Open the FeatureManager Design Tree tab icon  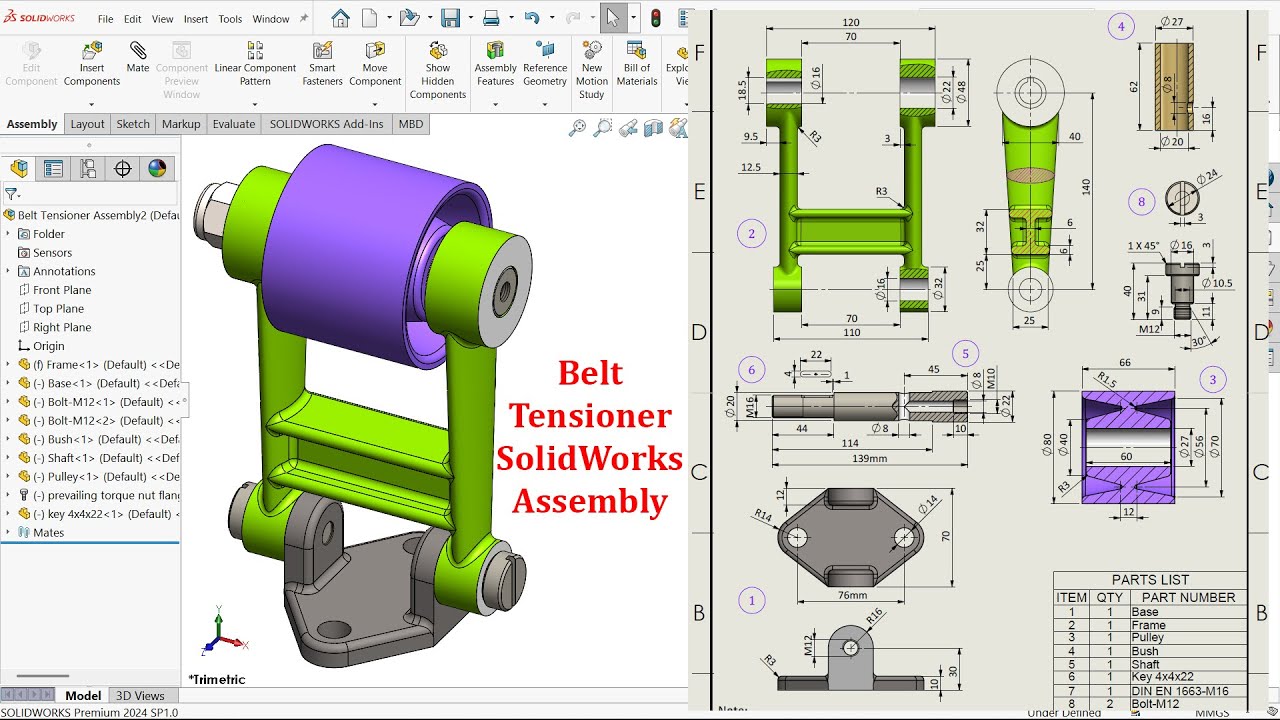(19, 168)
